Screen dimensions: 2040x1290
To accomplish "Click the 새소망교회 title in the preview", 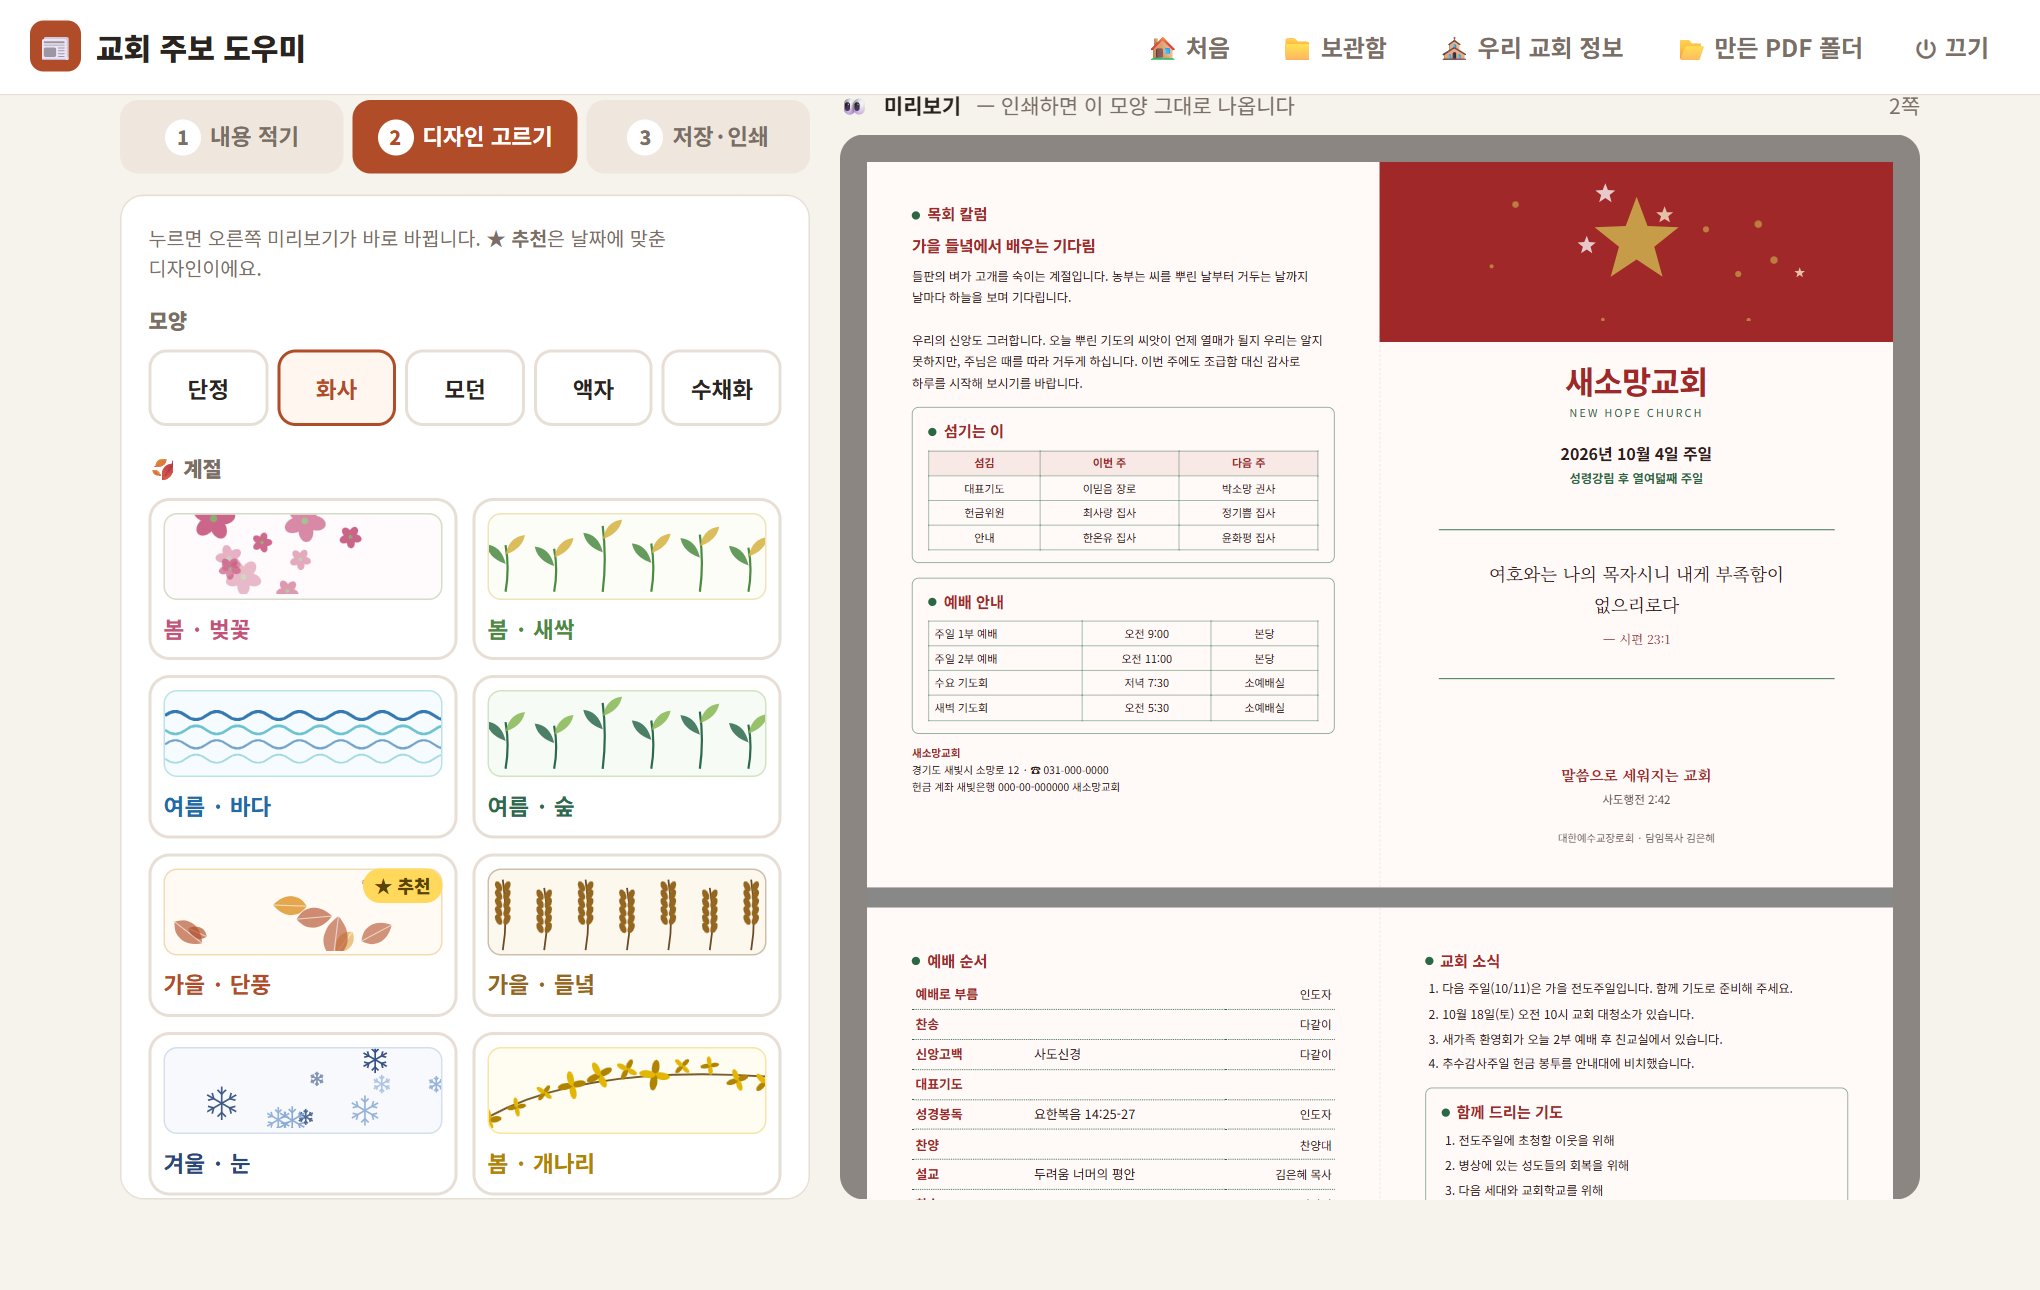I will (1636, 381).
